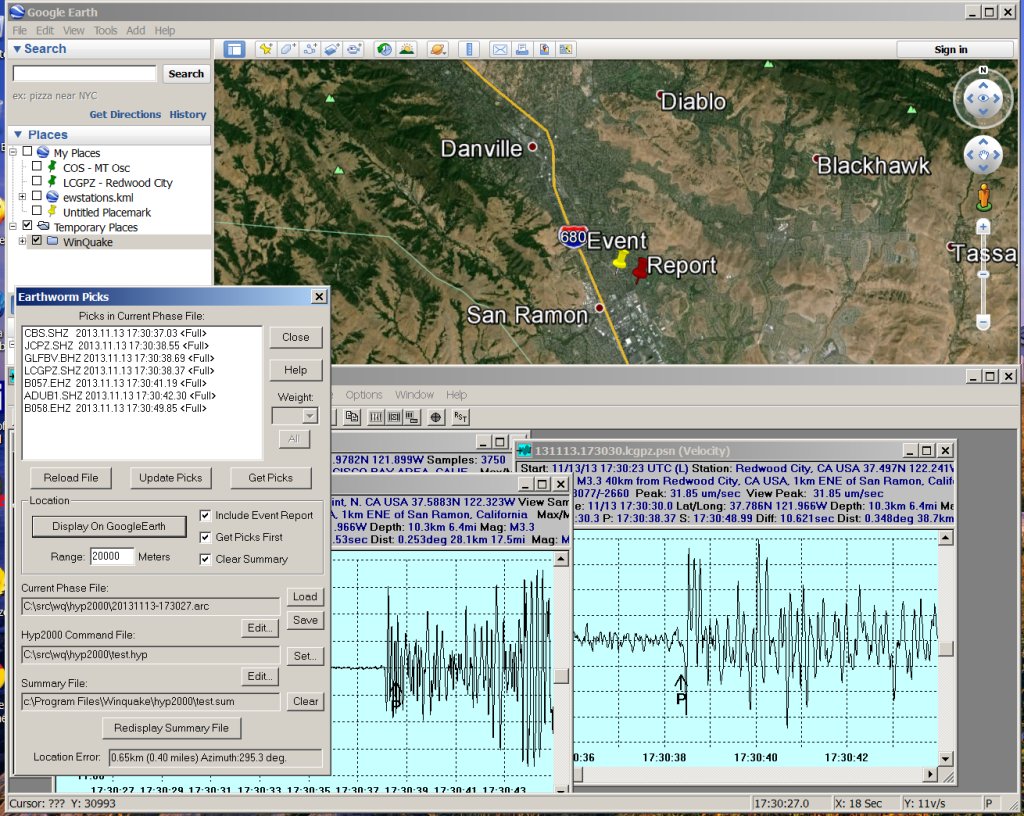Uncheck the Temporary Places checkbox
Viewport: 1024px width, 816px height.
(27, 225)
